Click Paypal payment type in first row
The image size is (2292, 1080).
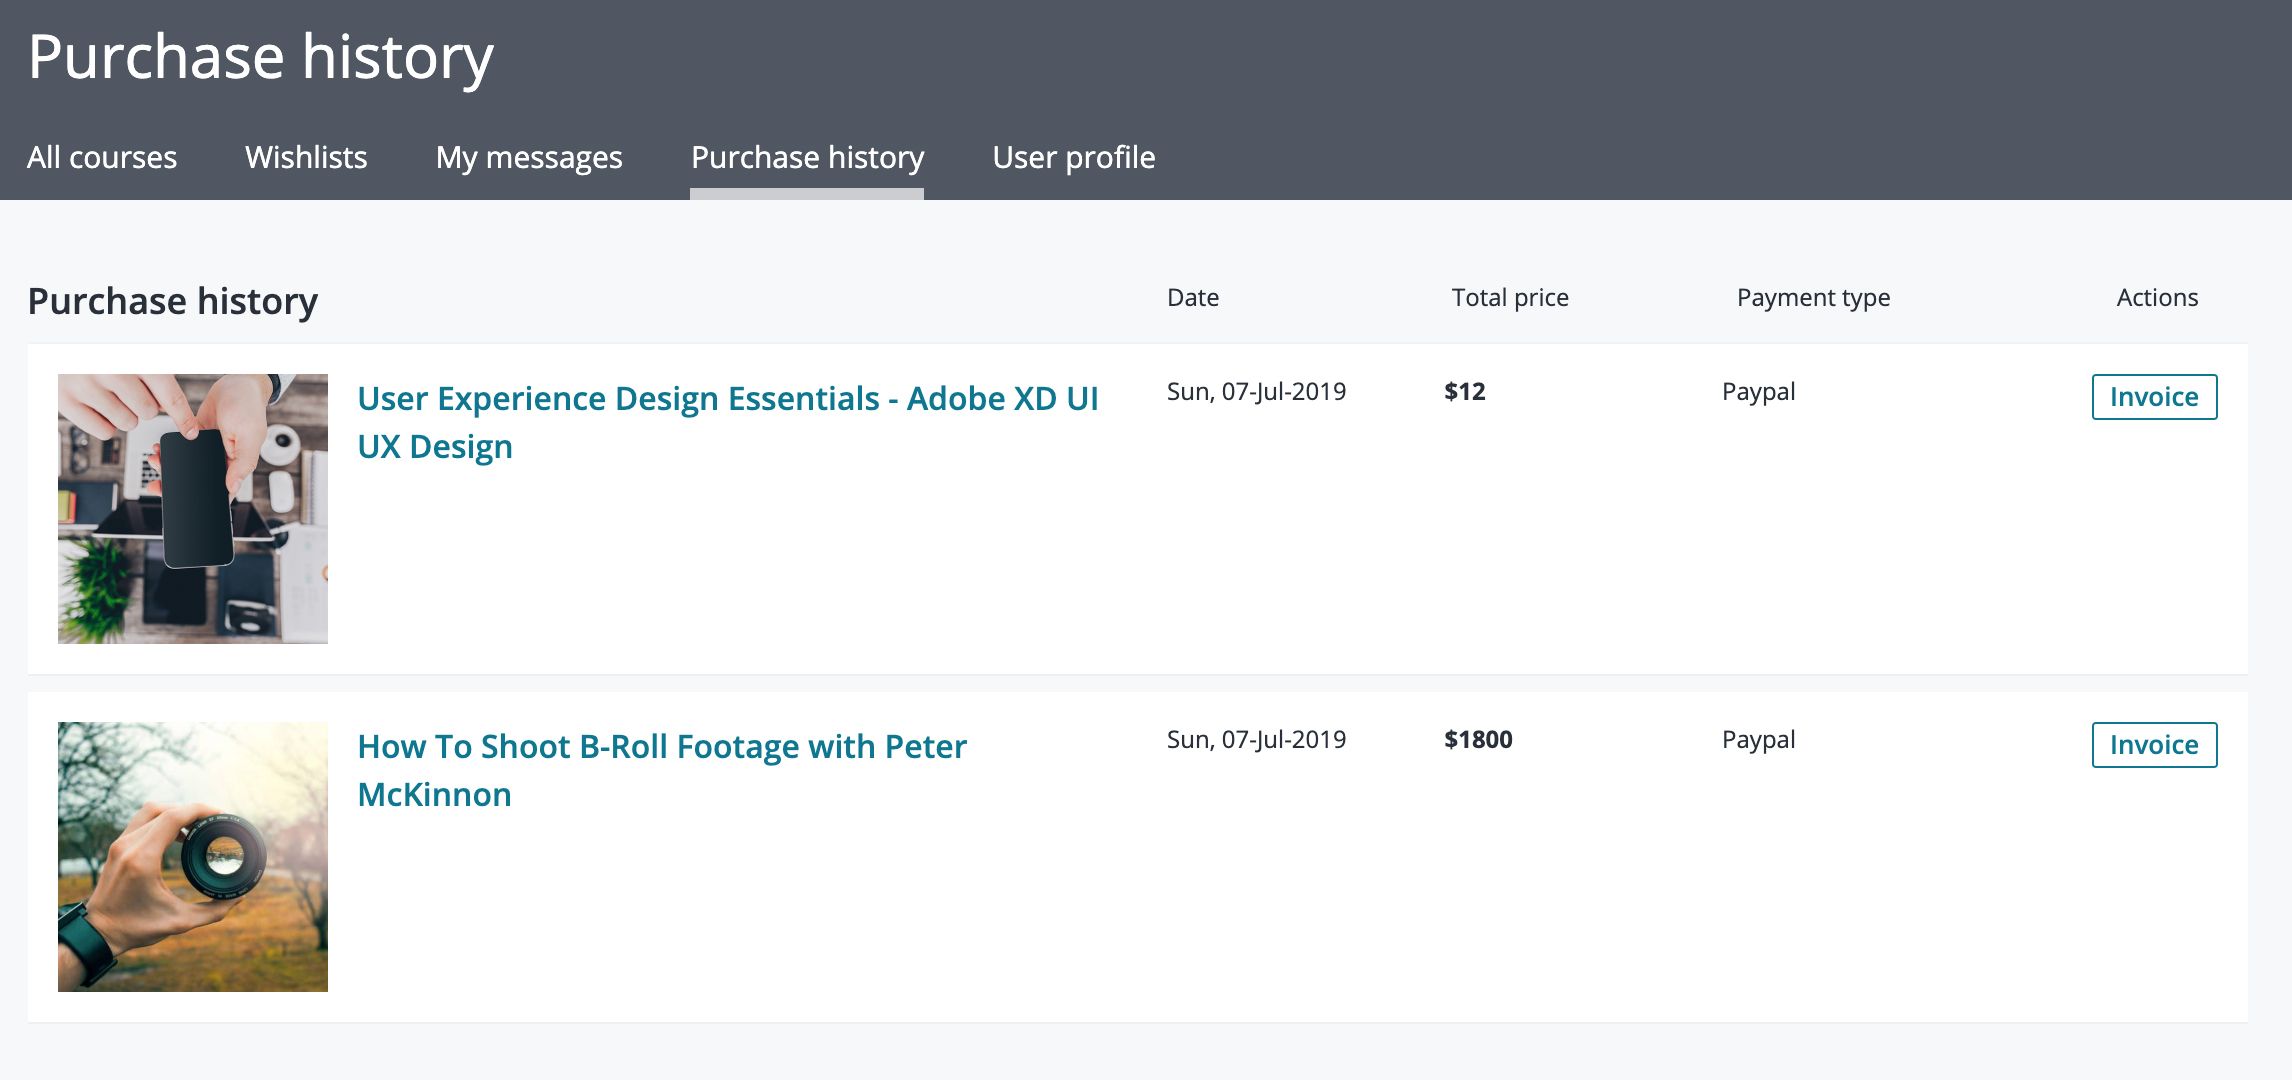point(1758,391)
